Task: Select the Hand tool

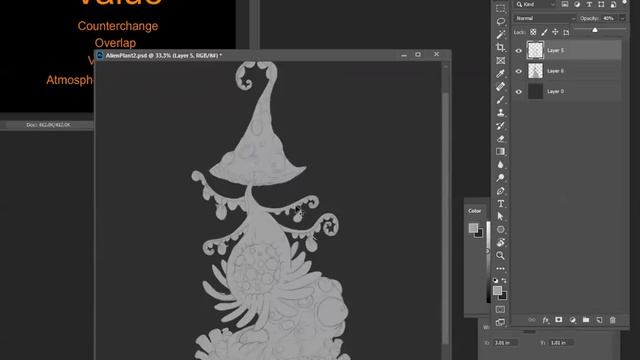Action: pyautogui.click(x=500, y=242)
